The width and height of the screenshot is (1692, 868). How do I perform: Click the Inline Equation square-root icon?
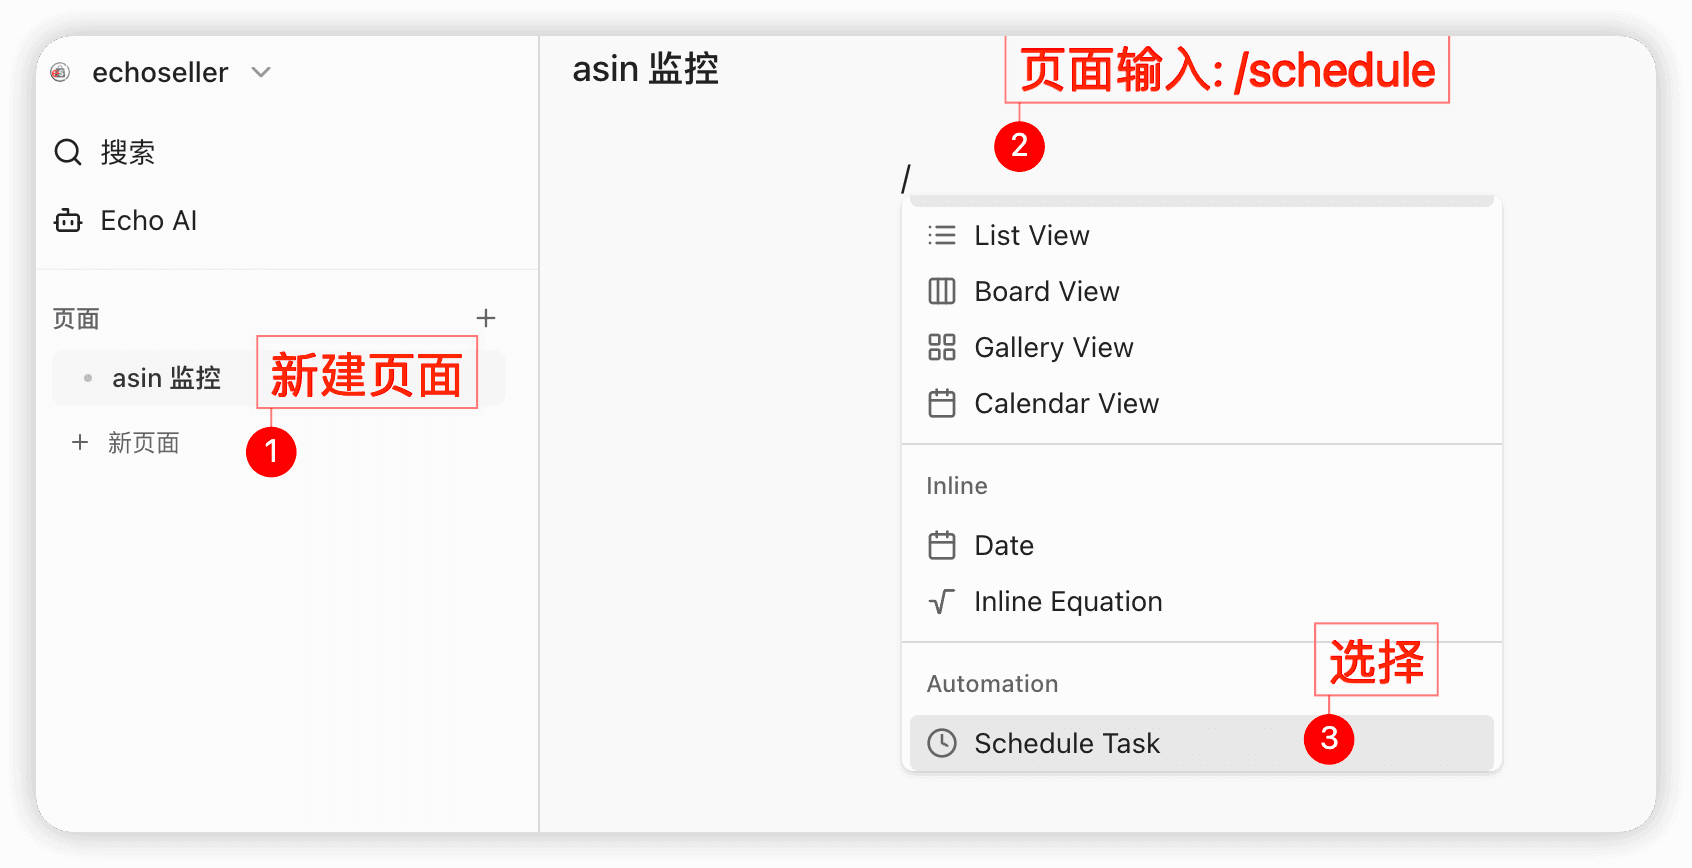(941, 601)
